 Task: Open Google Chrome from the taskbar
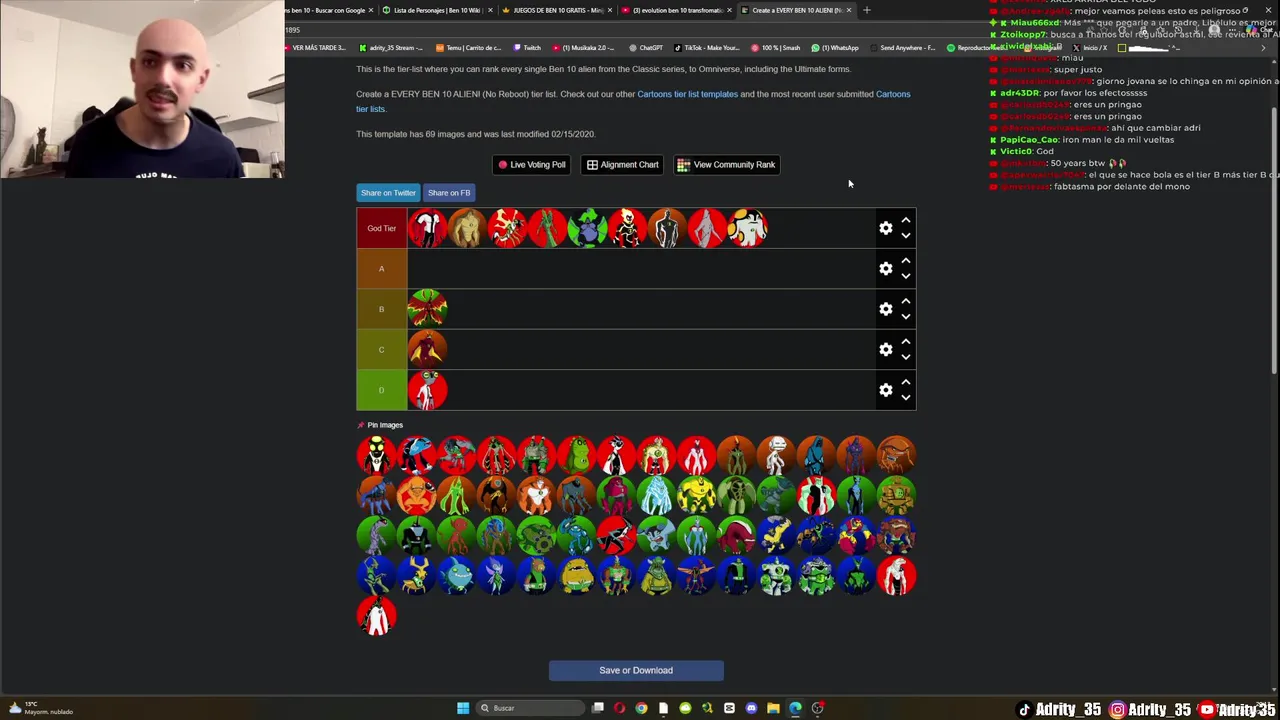click(x=641, y=708)
